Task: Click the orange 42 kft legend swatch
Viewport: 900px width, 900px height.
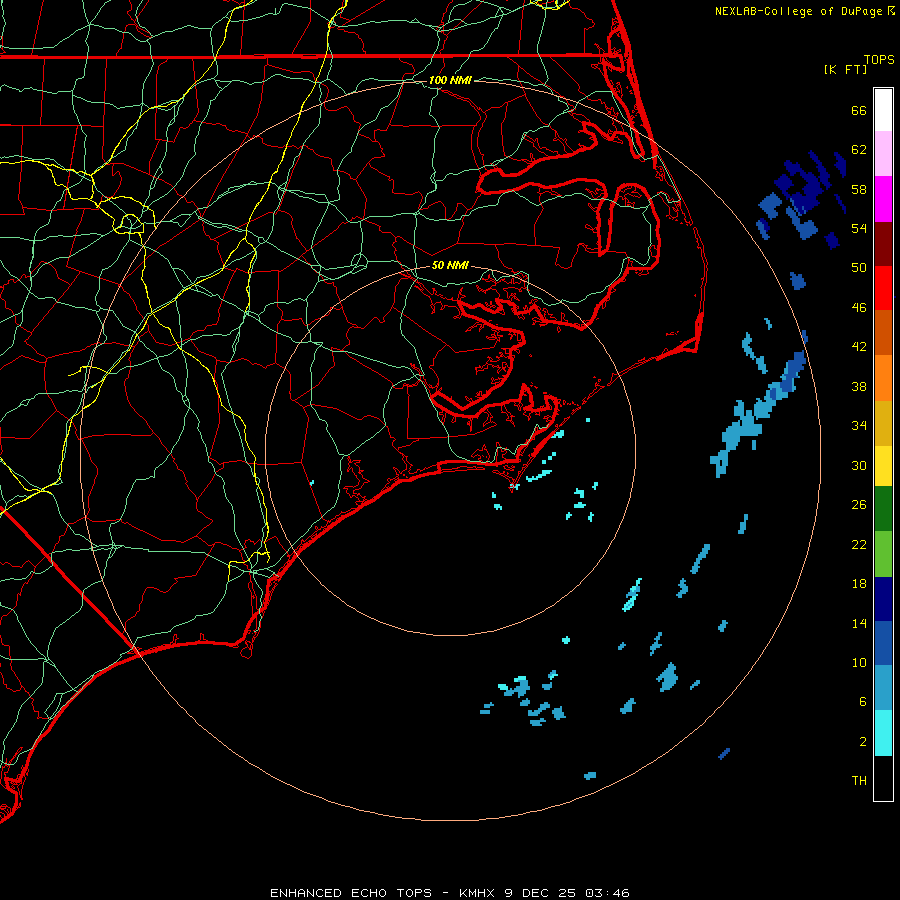Action: [x=883, y=377]
